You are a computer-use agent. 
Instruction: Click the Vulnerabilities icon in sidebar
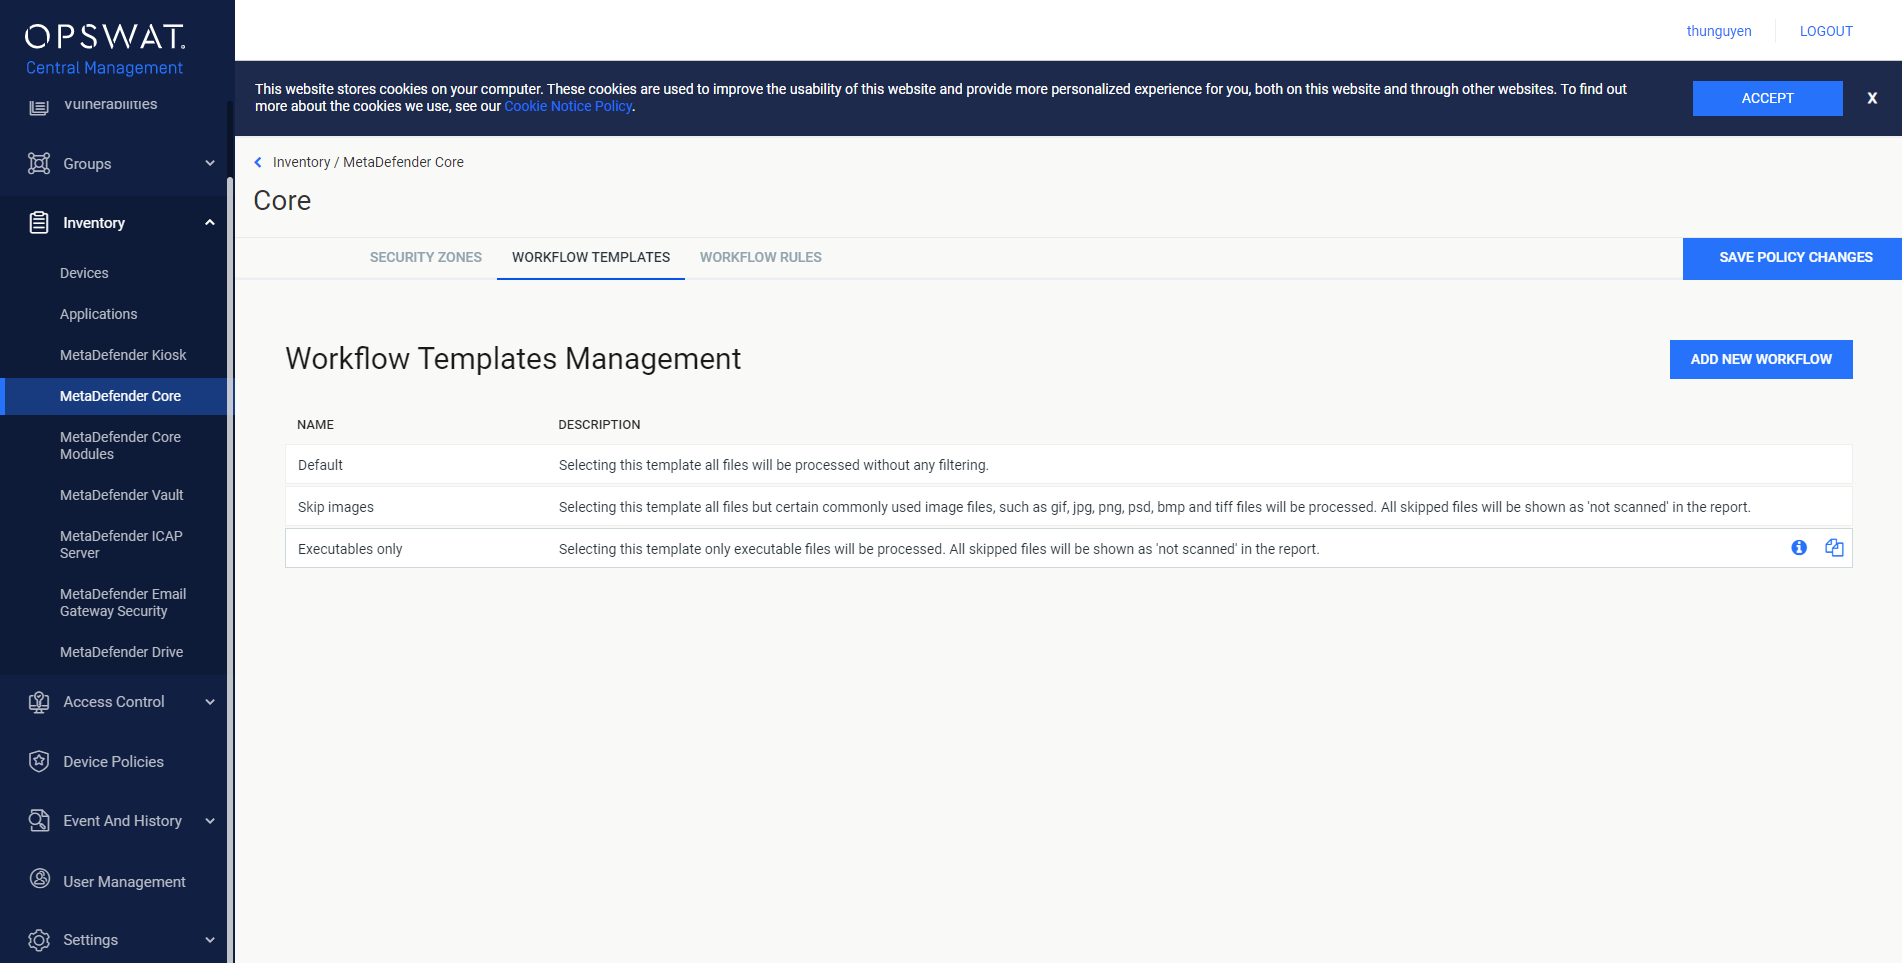(39, 105)
